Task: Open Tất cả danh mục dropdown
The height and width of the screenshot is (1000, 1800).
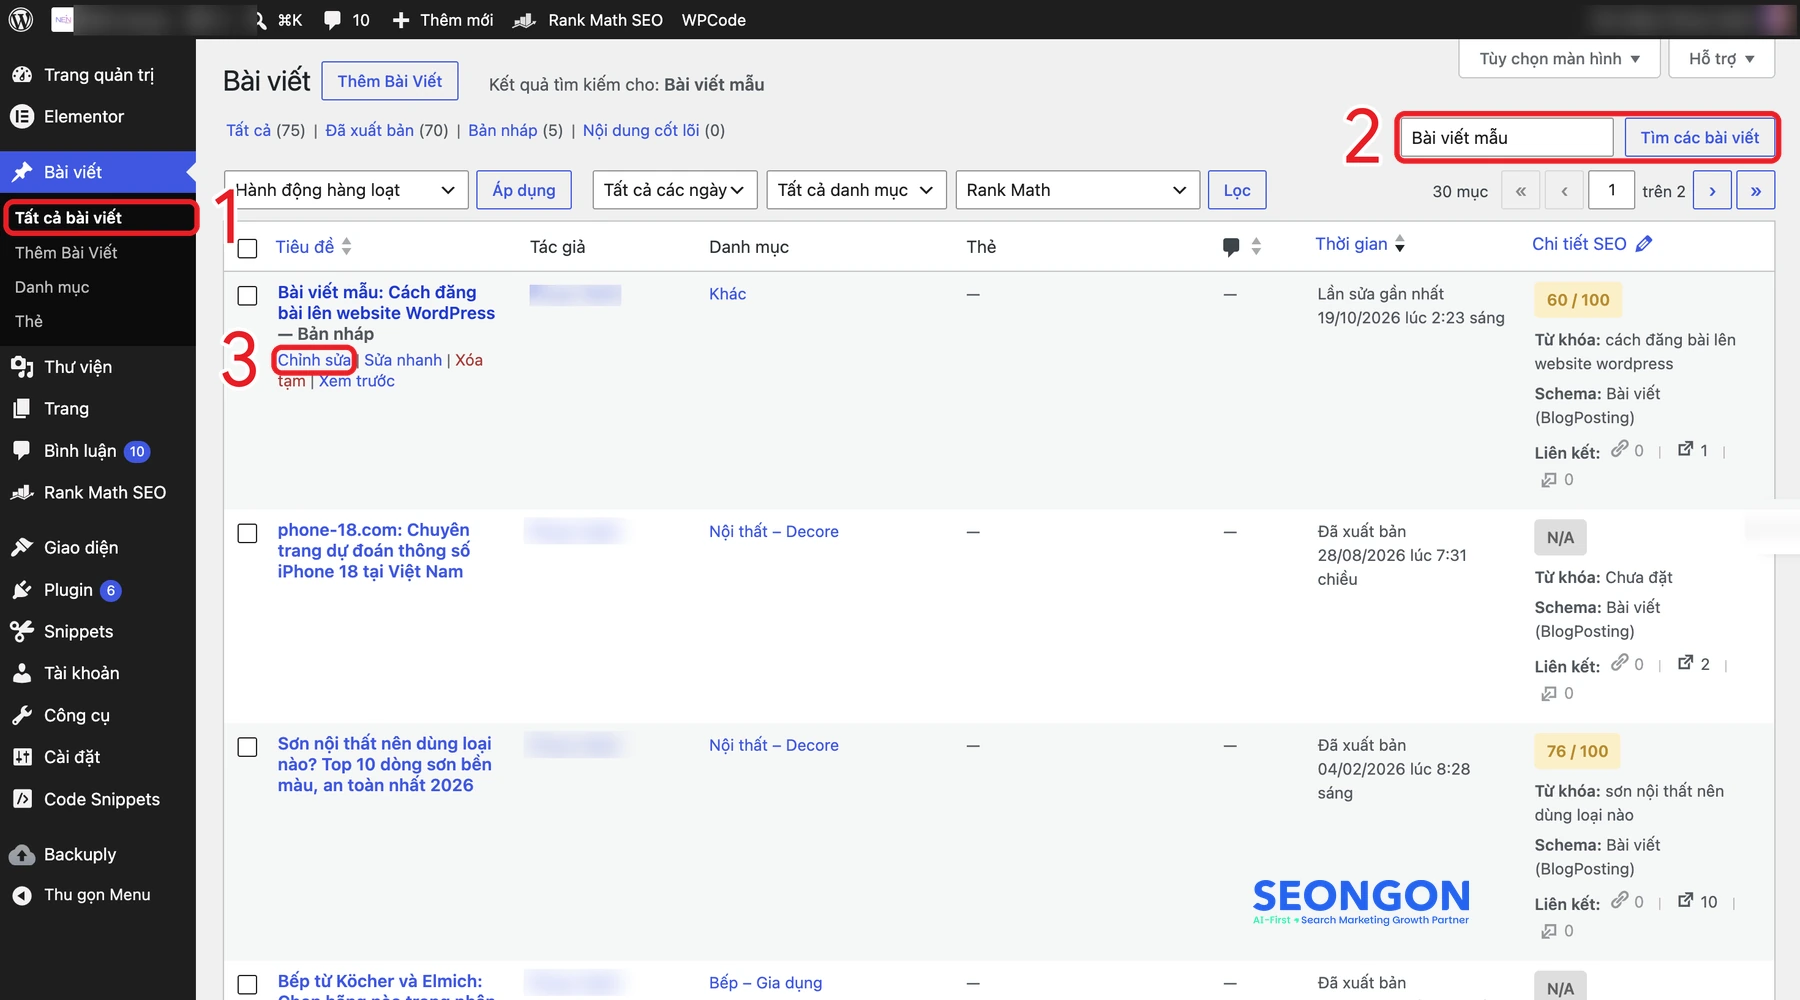Action: [x=856, y=190]
